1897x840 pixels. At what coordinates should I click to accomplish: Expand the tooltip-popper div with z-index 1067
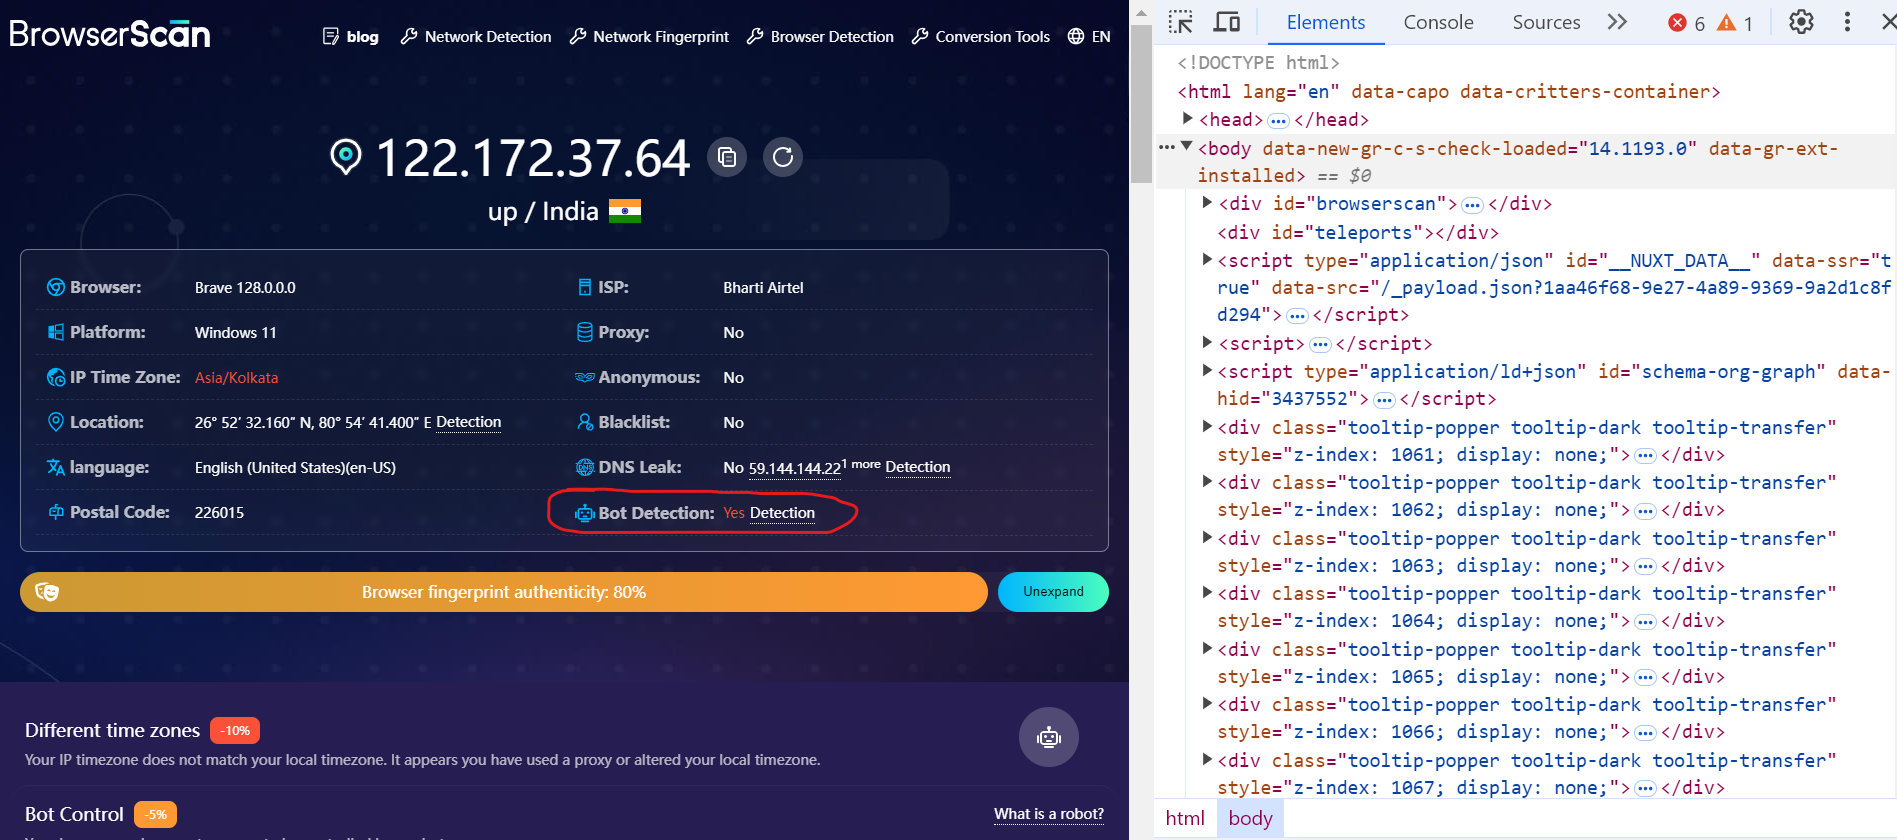[x=1207, y=759]
